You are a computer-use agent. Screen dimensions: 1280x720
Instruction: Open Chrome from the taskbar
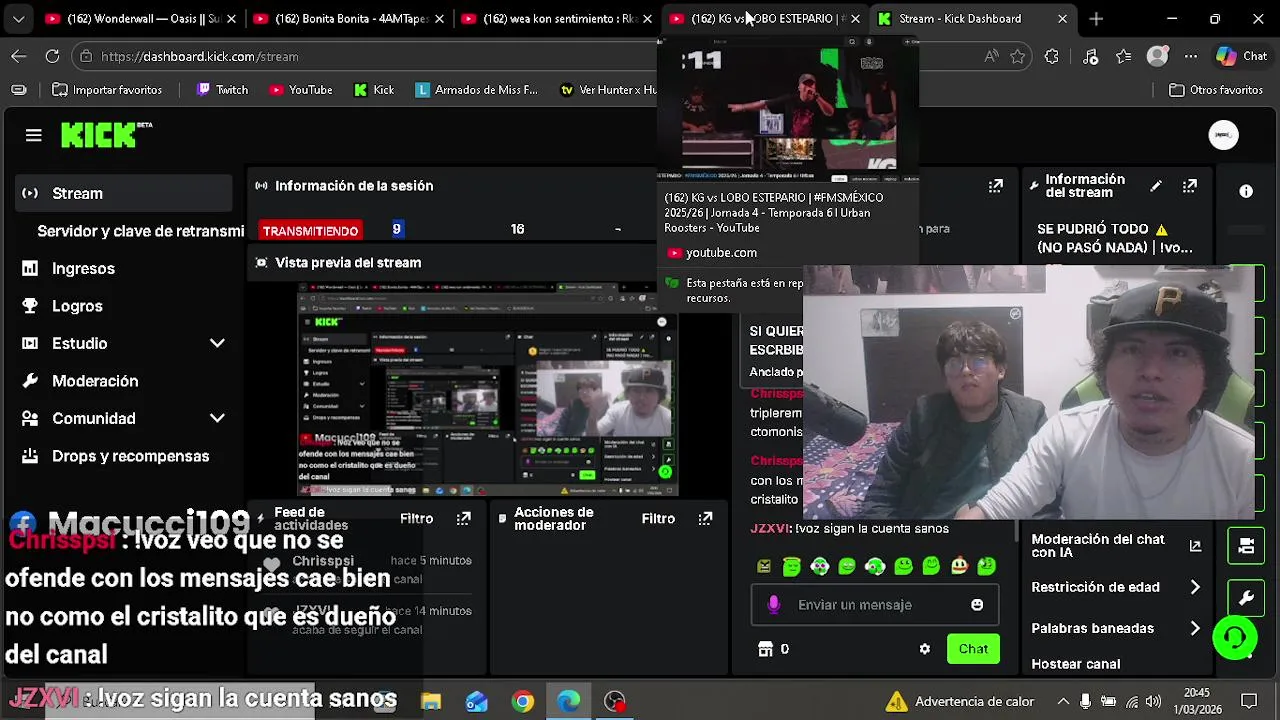[523, 702]
